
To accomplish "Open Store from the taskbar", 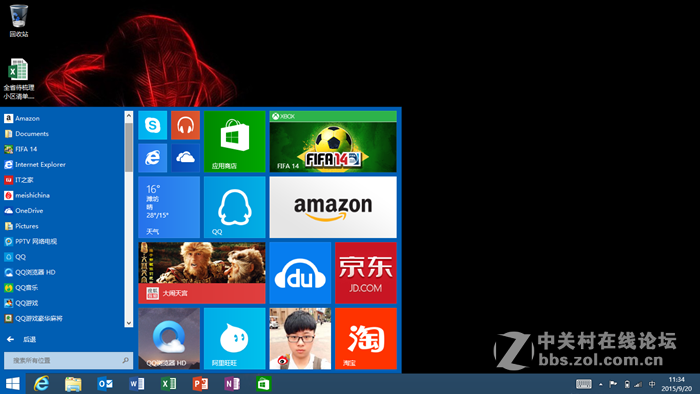I will (x=263, y=384).
